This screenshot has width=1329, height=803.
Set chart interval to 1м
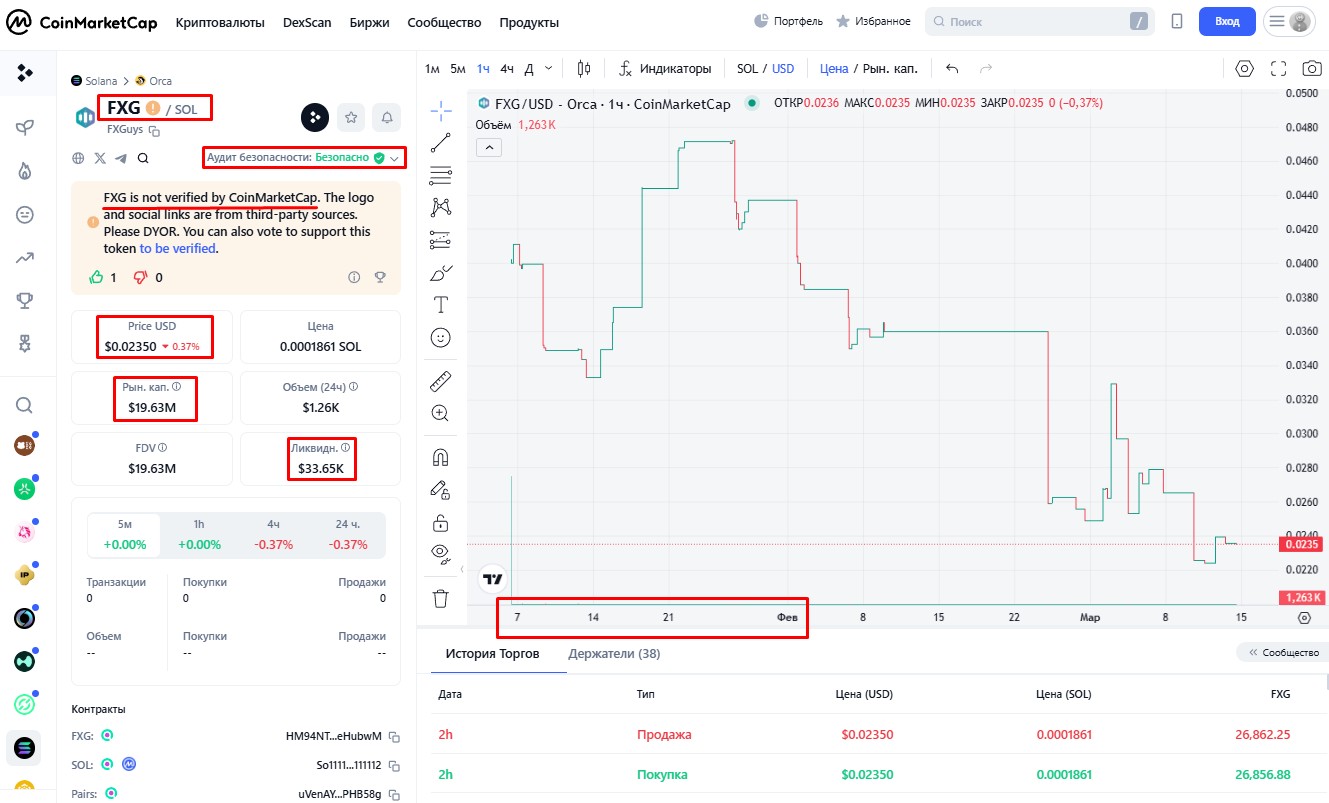point(432,68)
